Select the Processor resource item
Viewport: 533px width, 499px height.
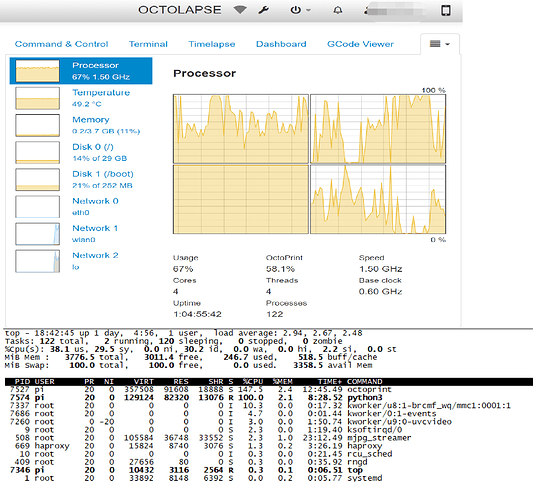click(x=81, y=71)
